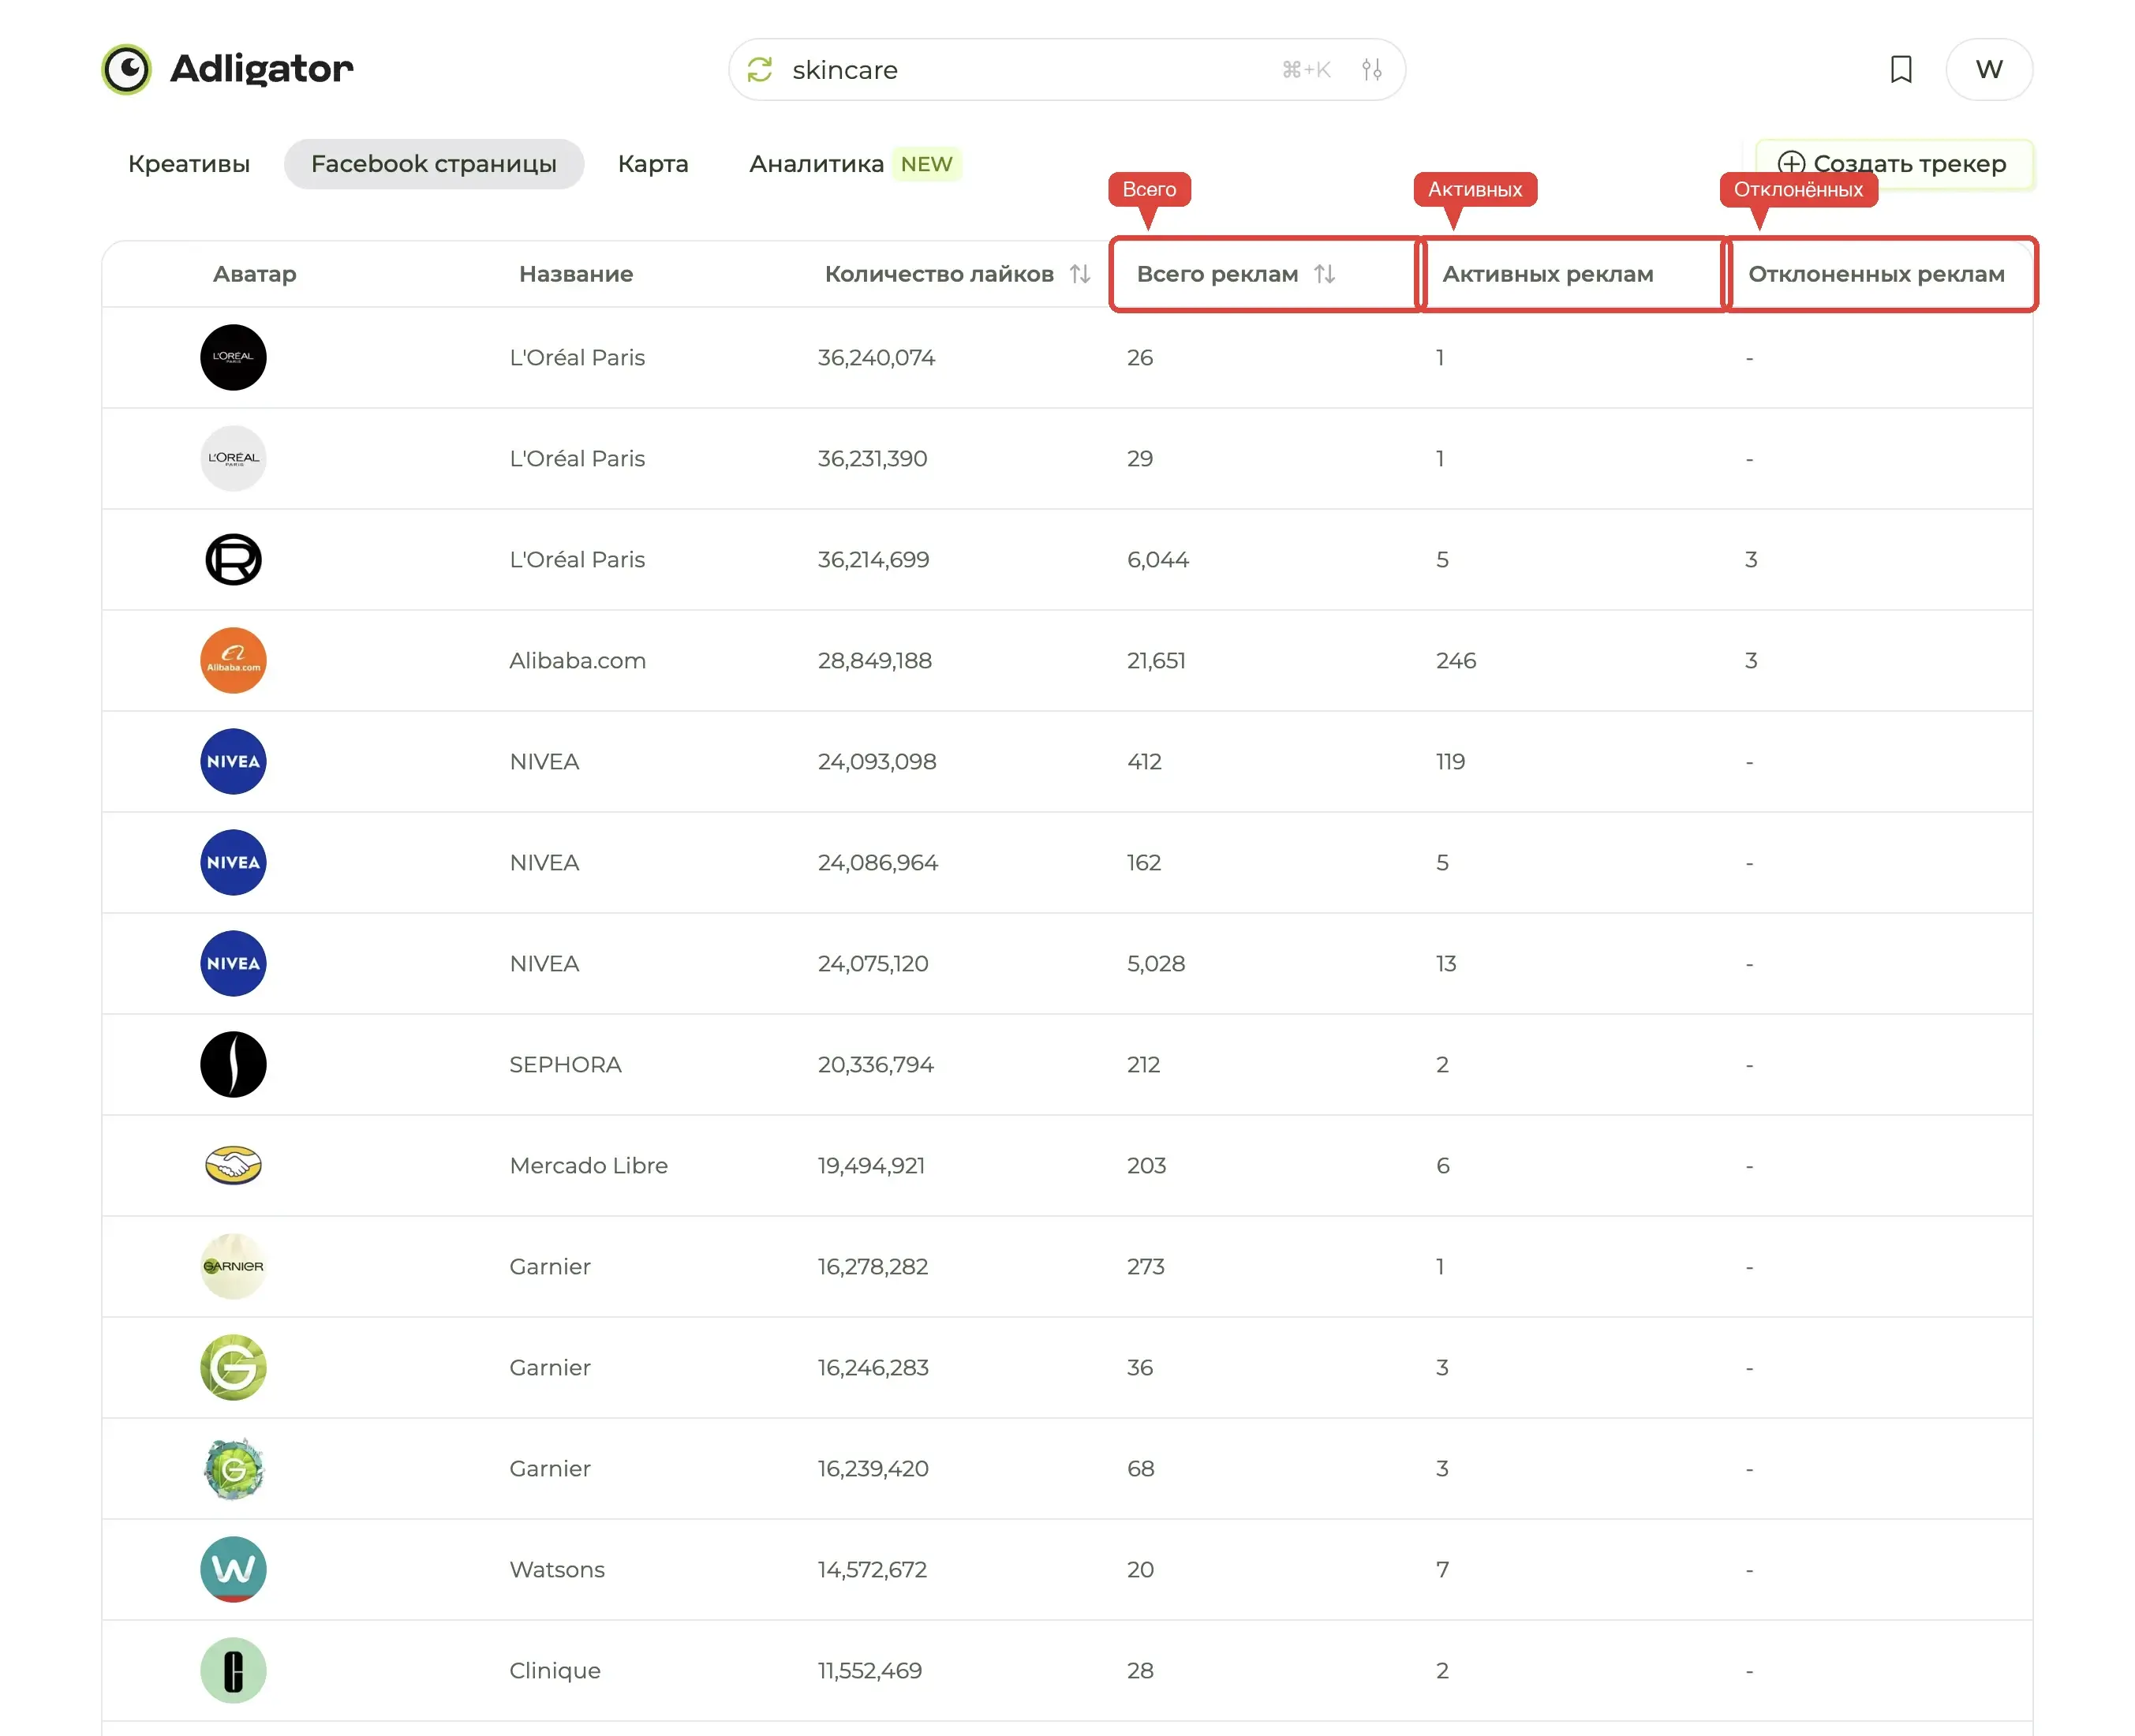Click Garnier avatar in the 16,278,282 row
Screen dimensions: 2135x1736
point(233,1266)
